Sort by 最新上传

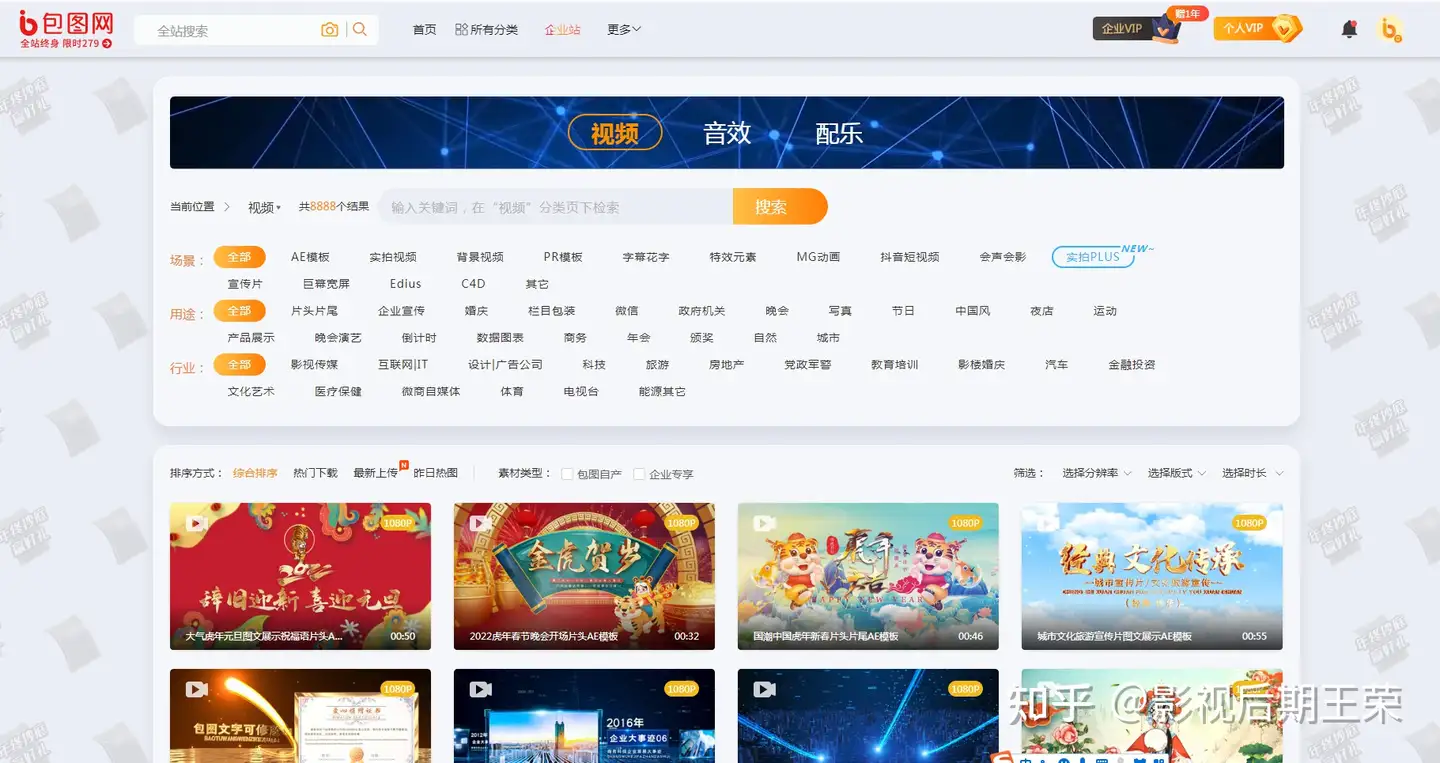pyautogui.click(x=375, y=473)
